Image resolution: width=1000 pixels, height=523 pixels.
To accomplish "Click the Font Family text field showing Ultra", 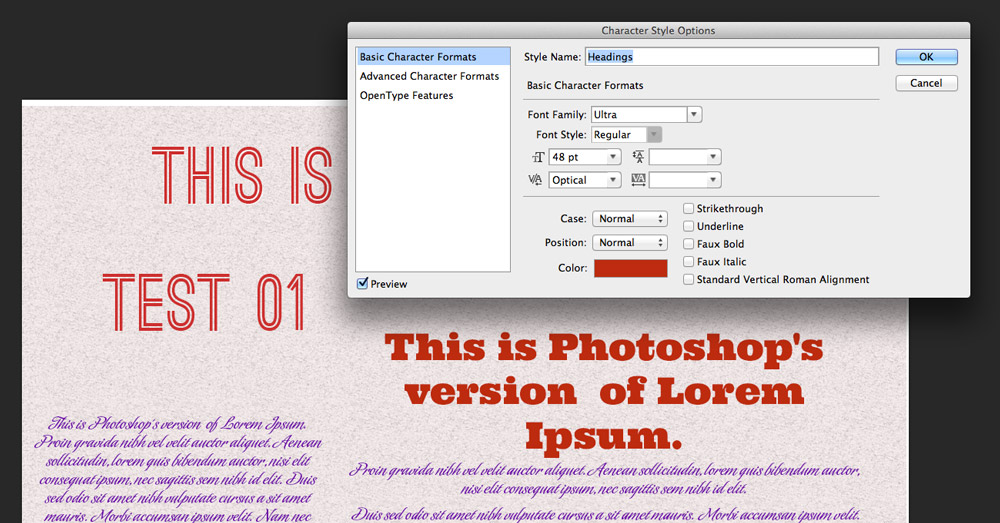I will (638, 115).
